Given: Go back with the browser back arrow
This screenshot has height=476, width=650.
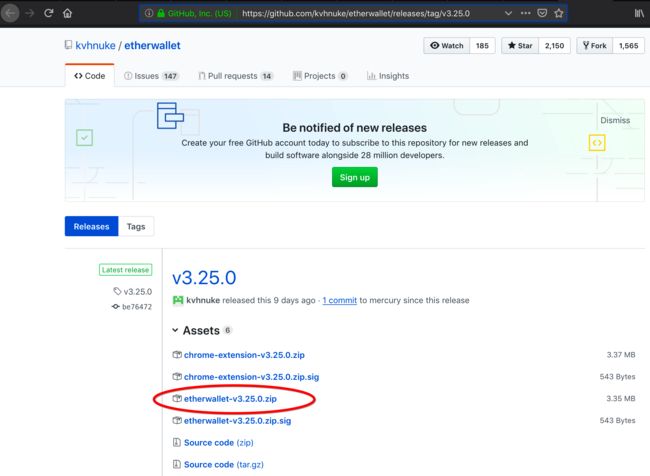Looking at the screenshot, I should [x=10, y=13].
